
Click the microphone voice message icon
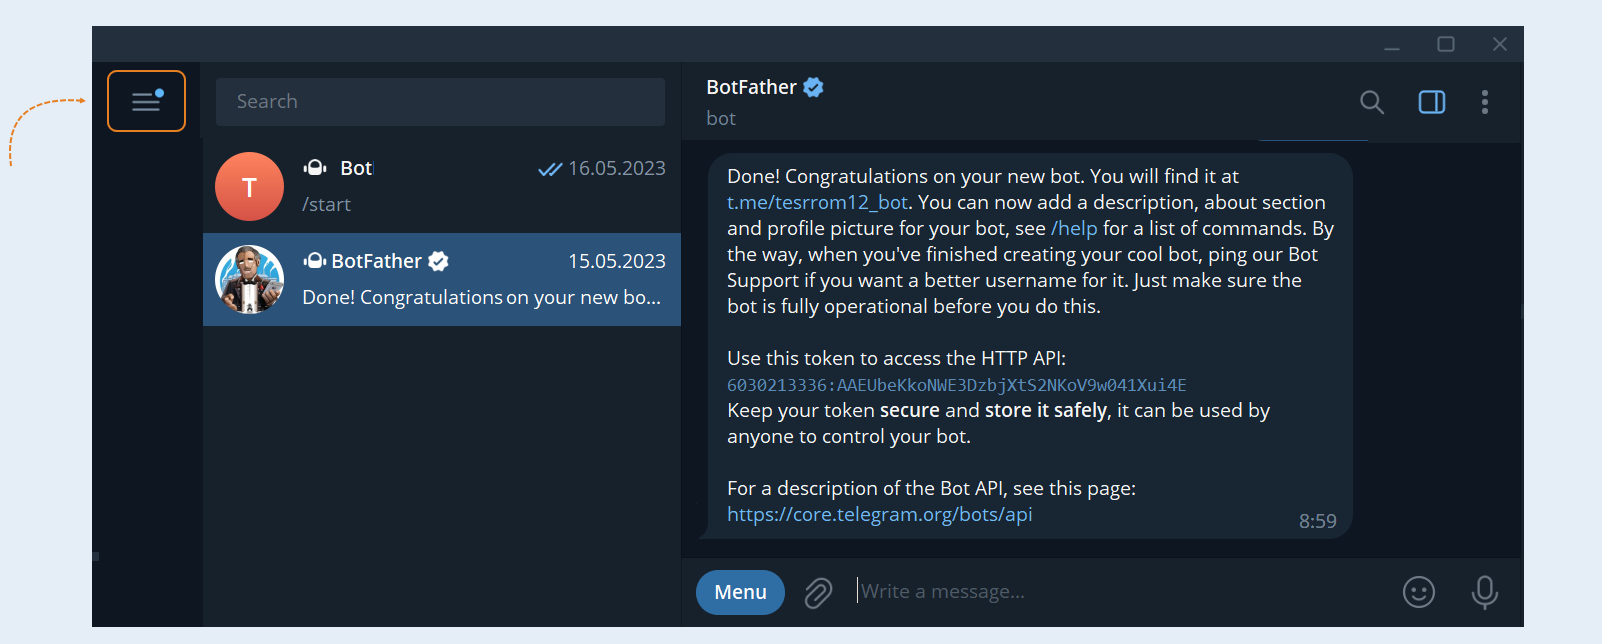[1485, 592]
